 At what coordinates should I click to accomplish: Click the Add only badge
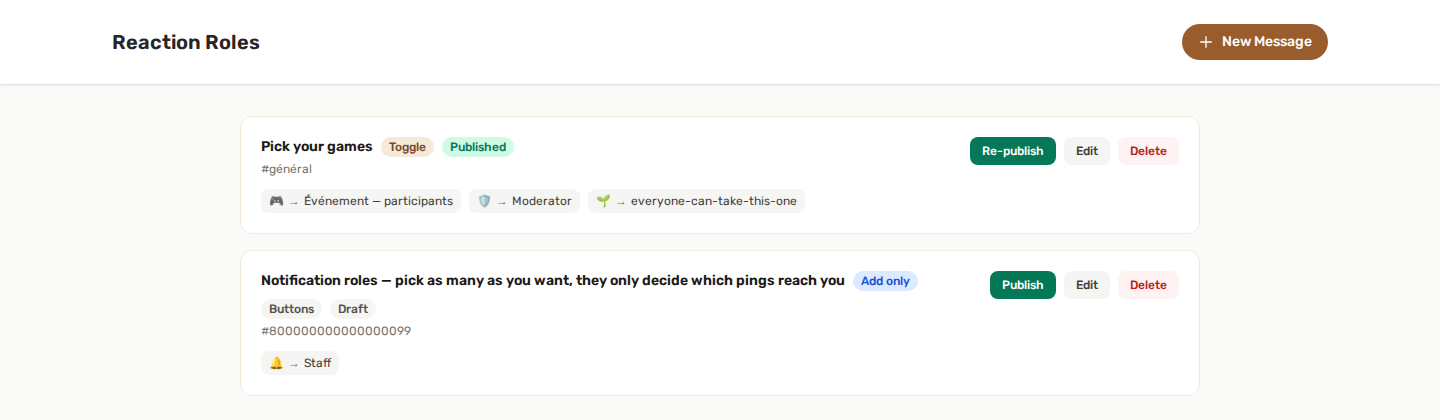(x=885, y=281)
